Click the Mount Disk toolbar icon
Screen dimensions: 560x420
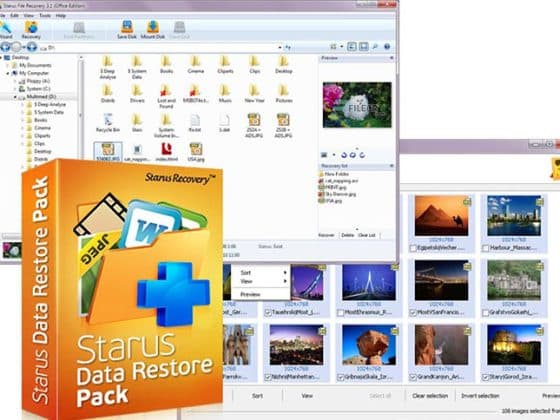(152, 30)
